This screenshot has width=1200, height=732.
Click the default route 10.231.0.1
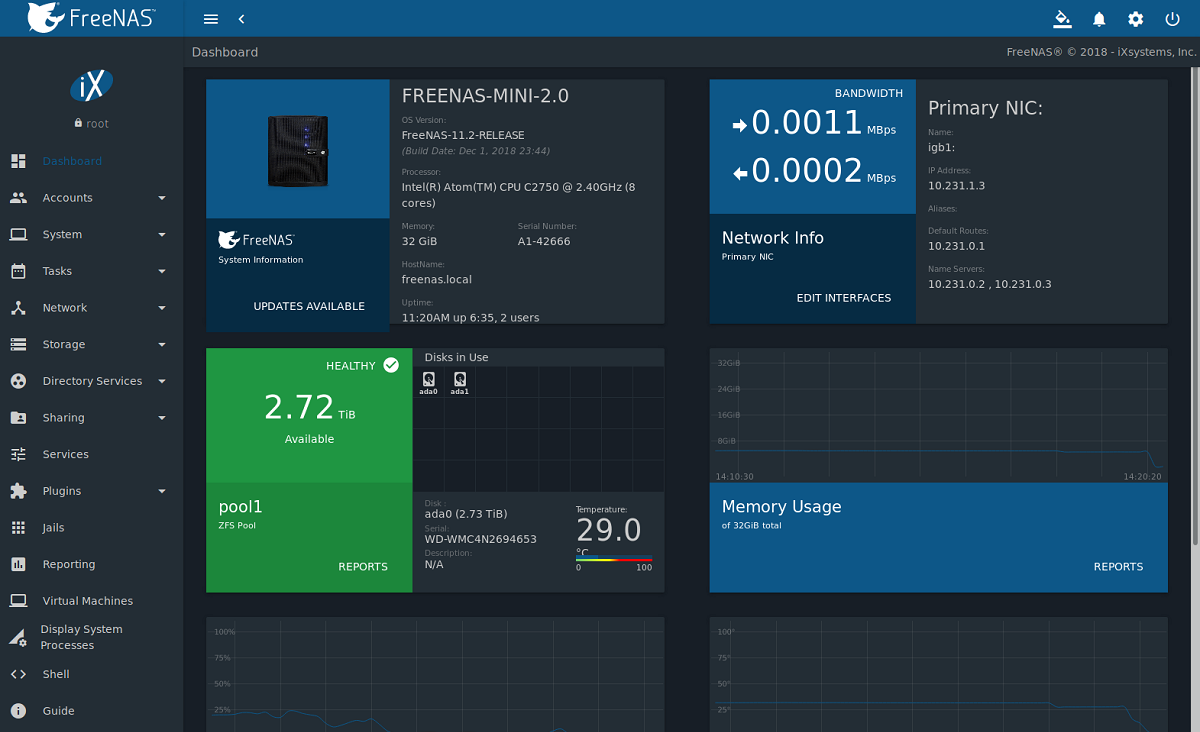pos(956,246)
